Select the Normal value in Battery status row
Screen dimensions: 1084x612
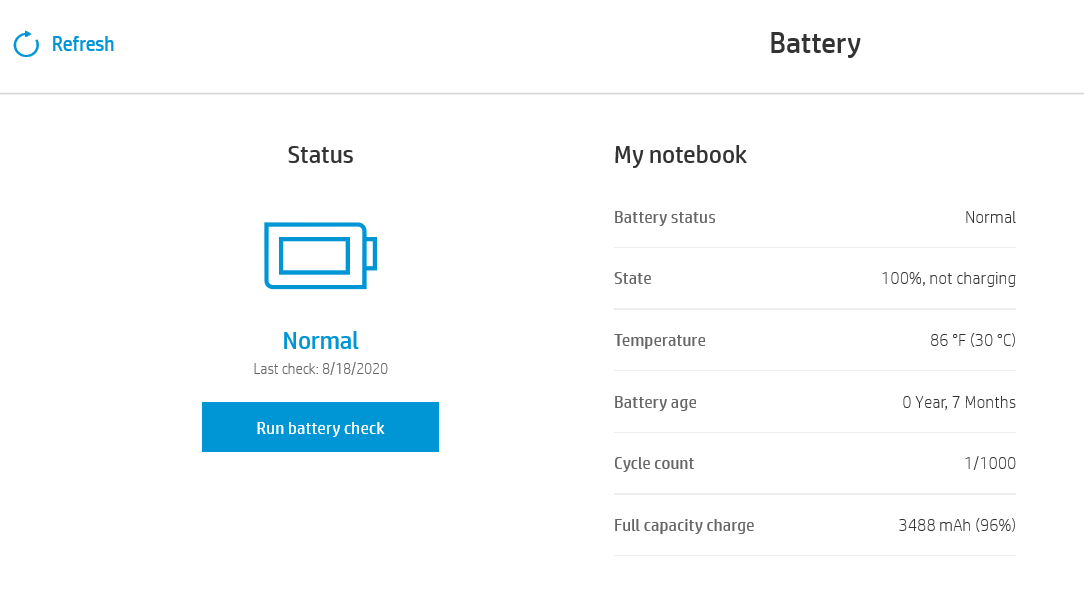990,217
